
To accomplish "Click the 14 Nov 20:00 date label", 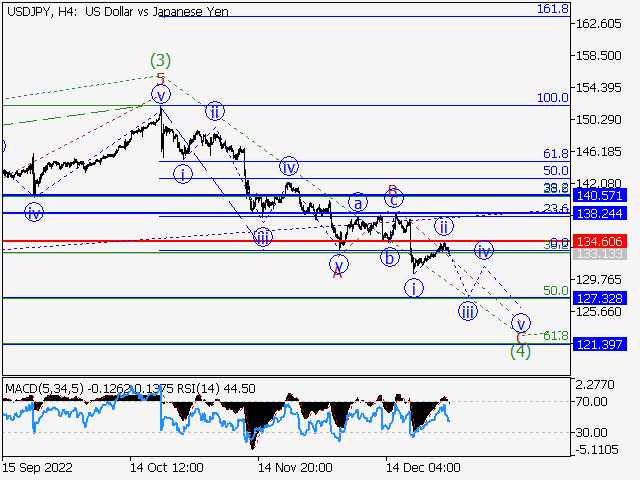I will [x=296, y=467].
